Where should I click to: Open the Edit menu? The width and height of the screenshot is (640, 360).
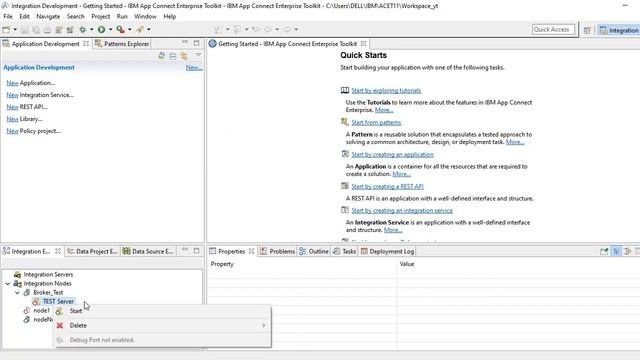(x=24, y=16)
